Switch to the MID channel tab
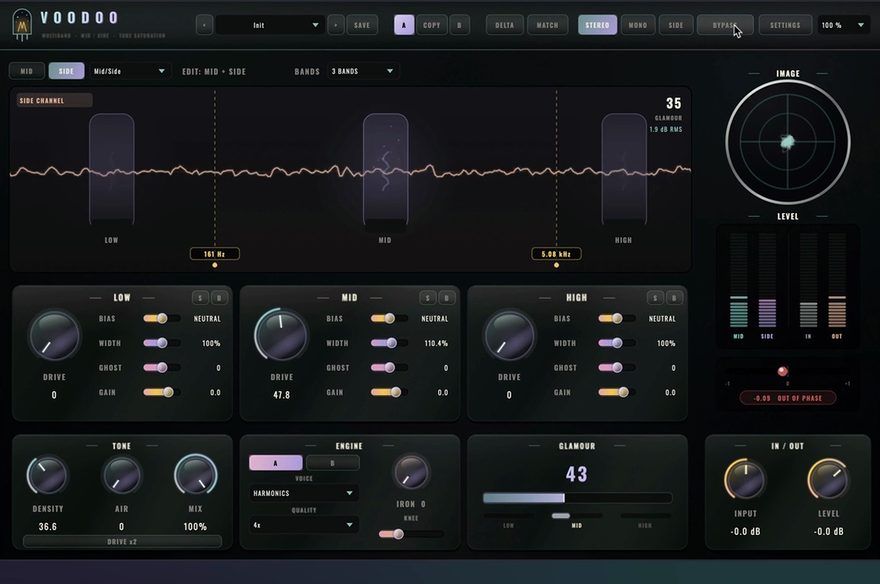Image resolution: width=880 pixels, height=584 pixels. pyautogui.click(x=26, y=71)
